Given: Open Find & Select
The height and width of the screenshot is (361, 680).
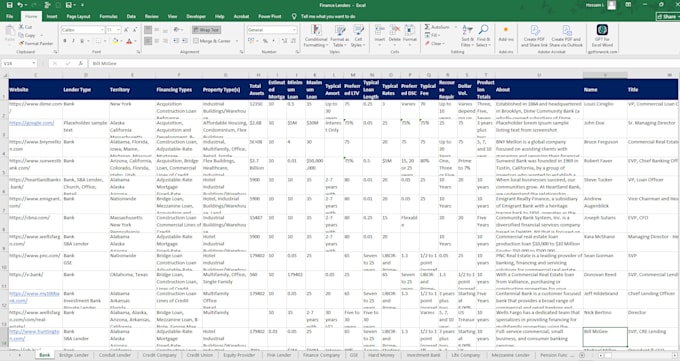Looking at the screenshot, I should coord(483,36).
